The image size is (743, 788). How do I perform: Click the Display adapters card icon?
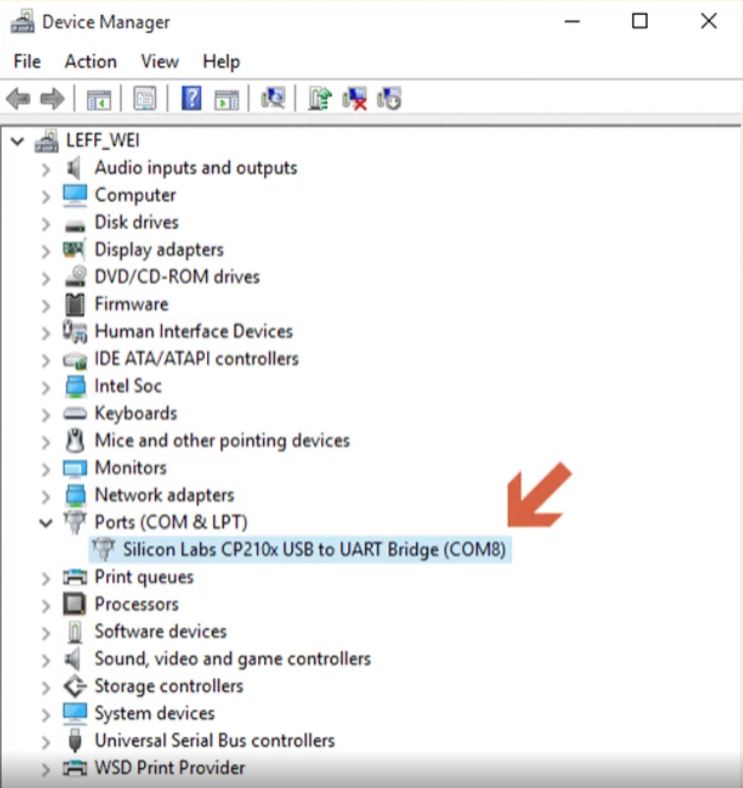click(74, 249)
